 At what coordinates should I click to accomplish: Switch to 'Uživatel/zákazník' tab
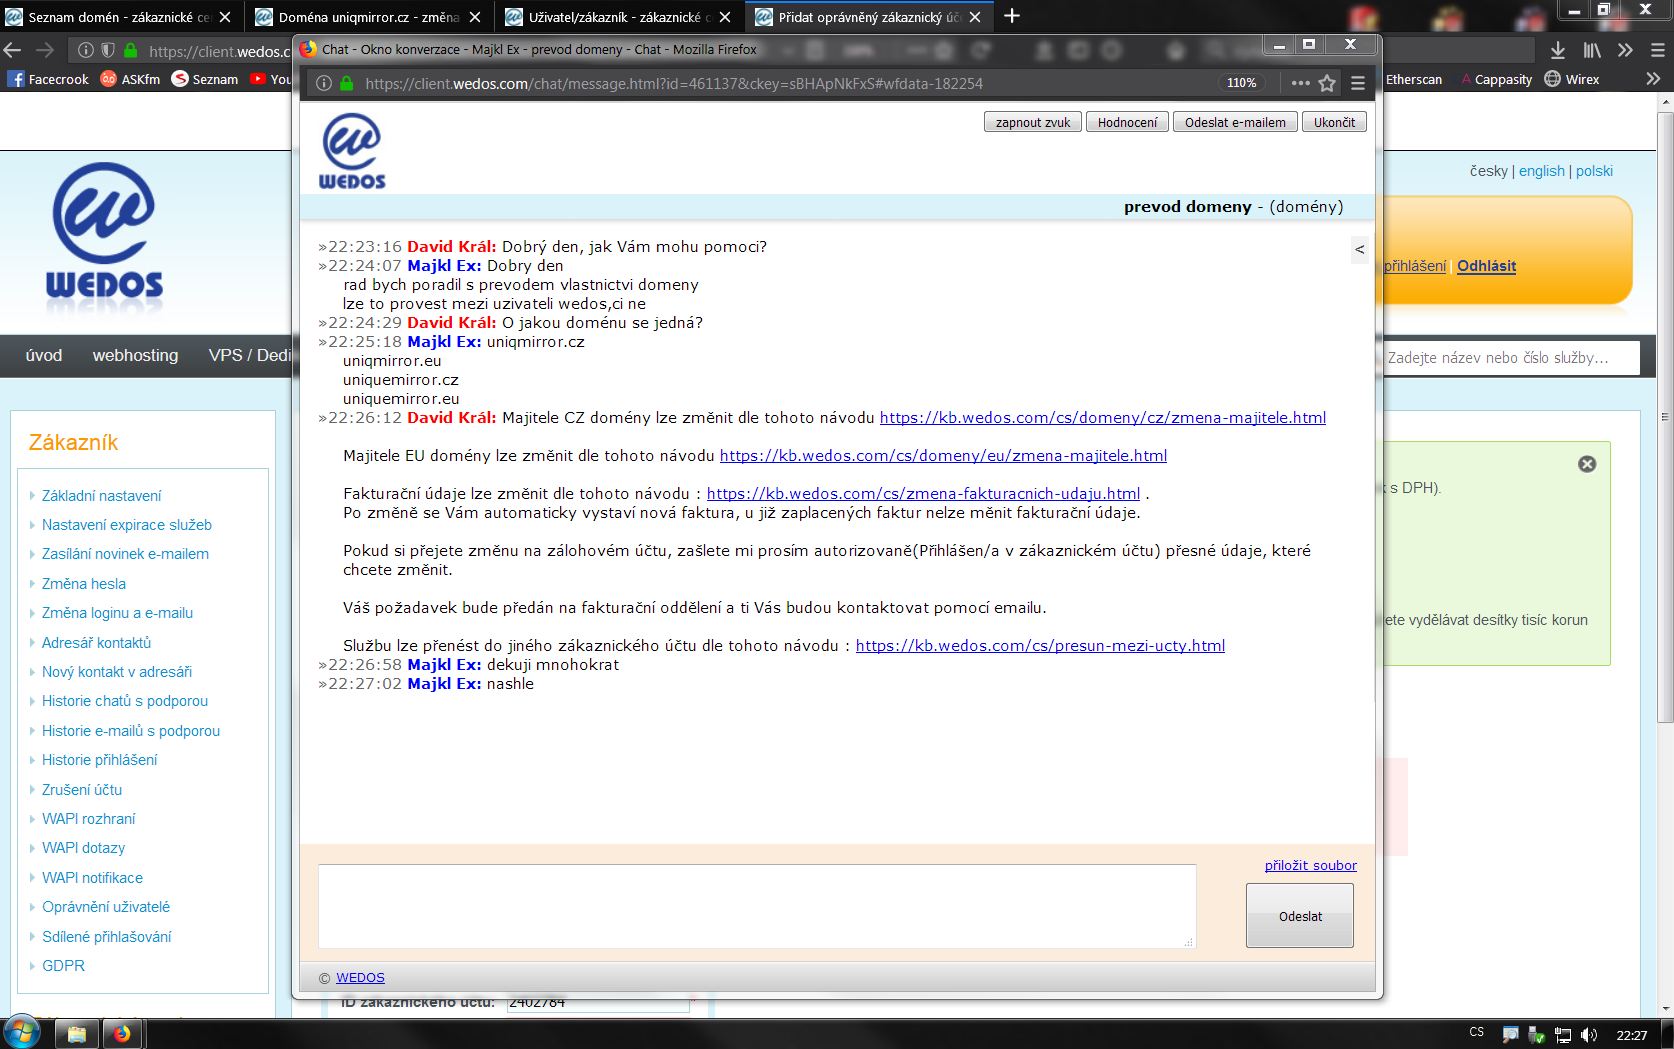pyautogui.click(x=620, y=17)
